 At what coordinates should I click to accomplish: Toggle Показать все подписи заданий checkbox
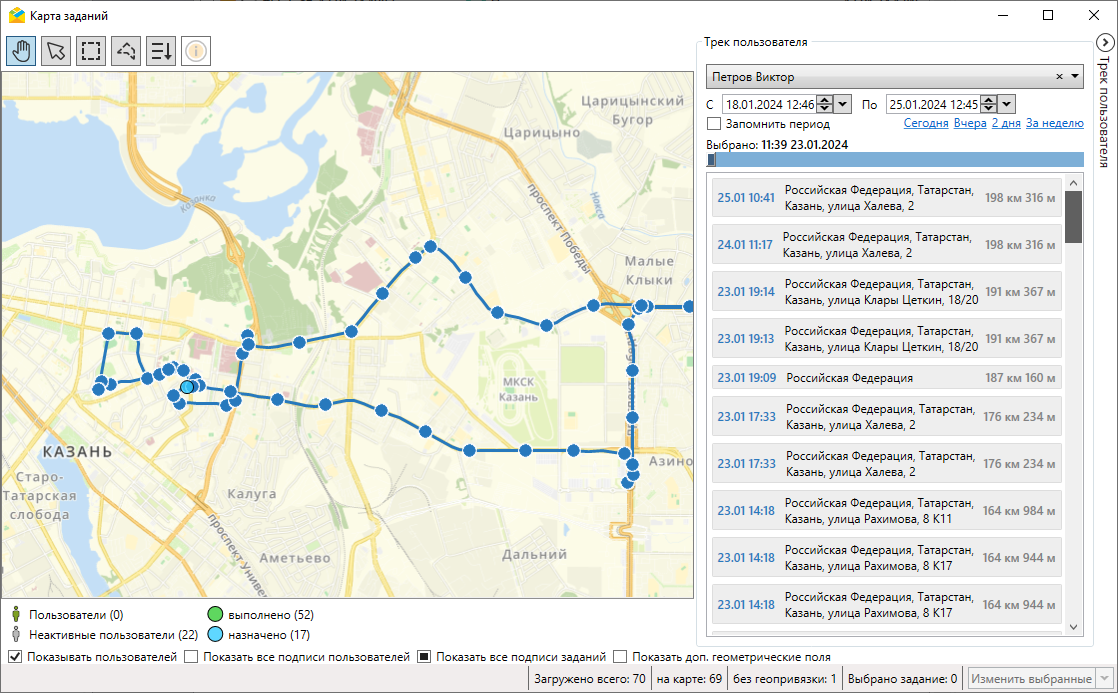click(424, 657)
